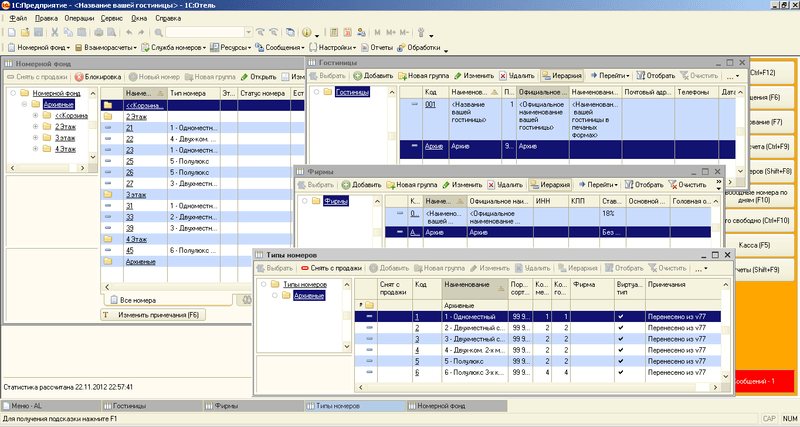Screen dimensions: 800x427
Task: Toggle virtual type checkmark for 3 - Двухместный
Action: 620,339
